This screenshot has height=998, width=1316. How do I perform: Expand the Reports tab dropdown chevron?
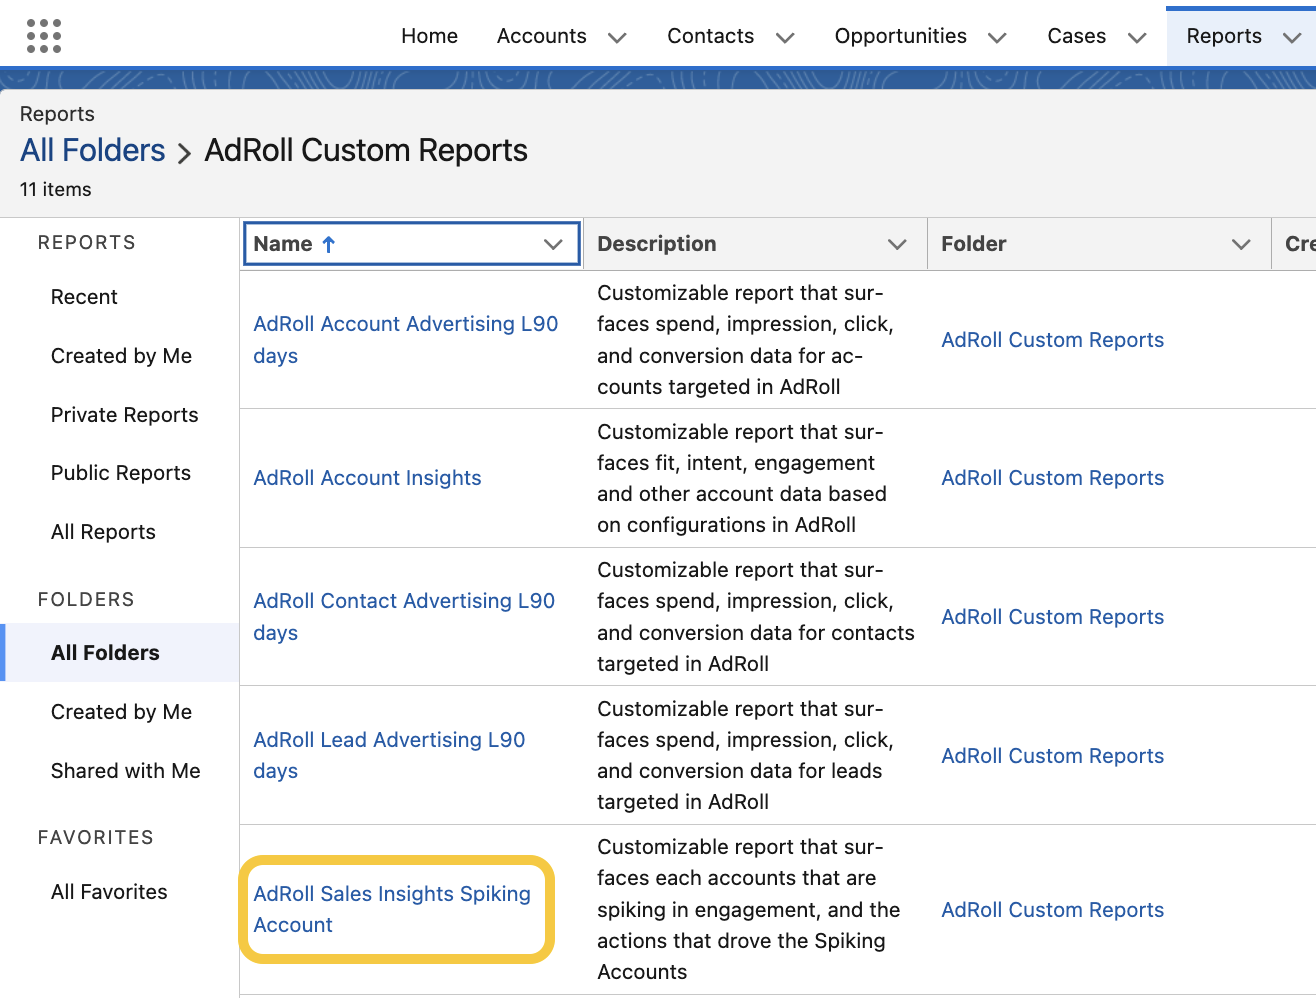pyautogui.click(x=1291, y=38)
